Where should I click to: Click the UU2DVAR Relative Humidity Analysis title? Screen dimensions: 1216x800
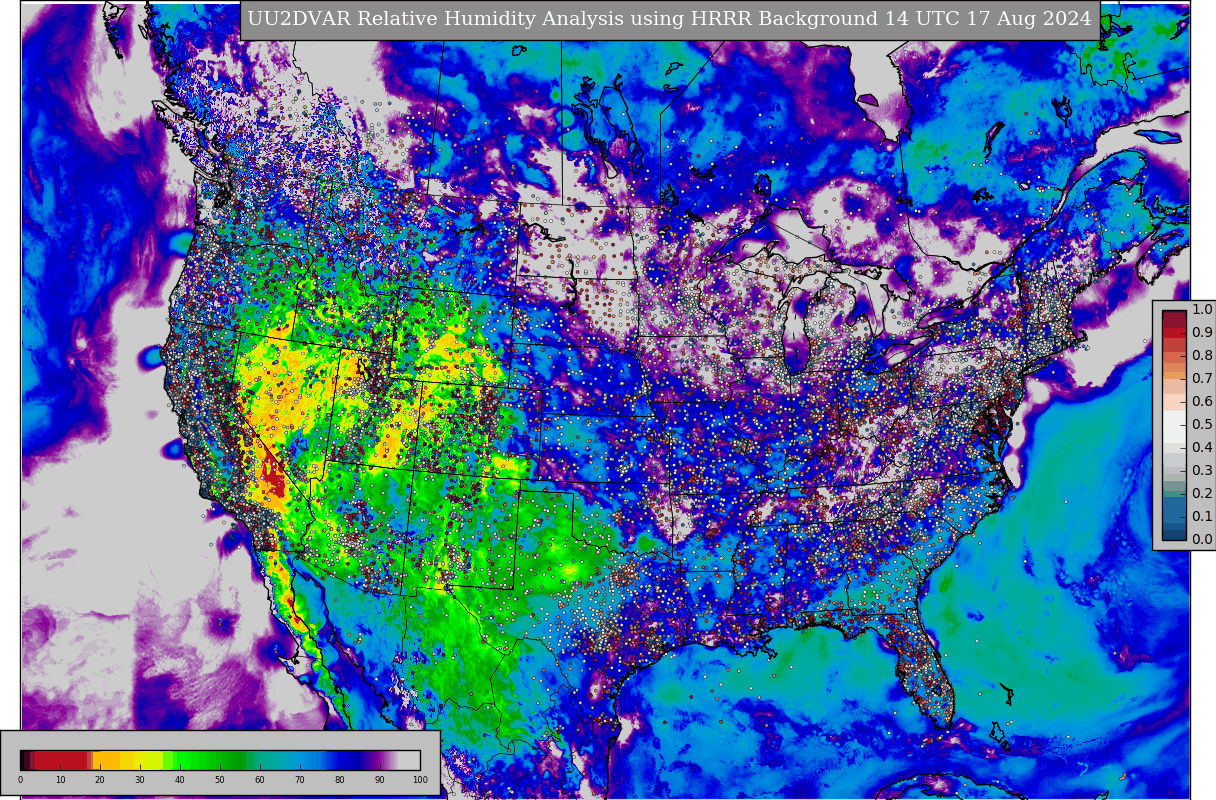(x=669, y=19)
